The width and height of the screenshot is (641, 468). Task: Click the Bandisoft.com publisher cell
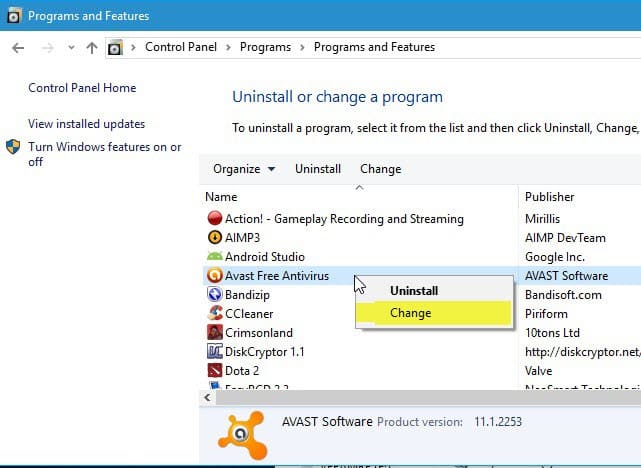(563, 295)
